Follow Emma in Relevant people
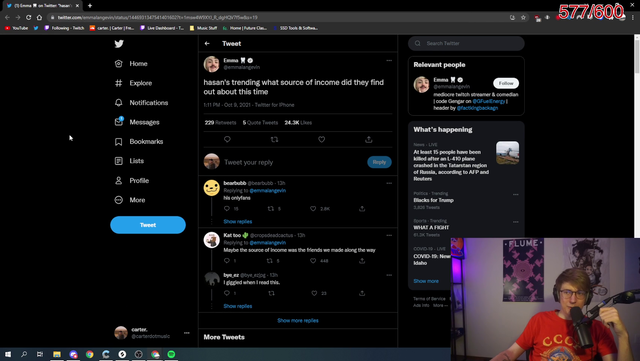The image size is (640, 361). click(506, 83)
